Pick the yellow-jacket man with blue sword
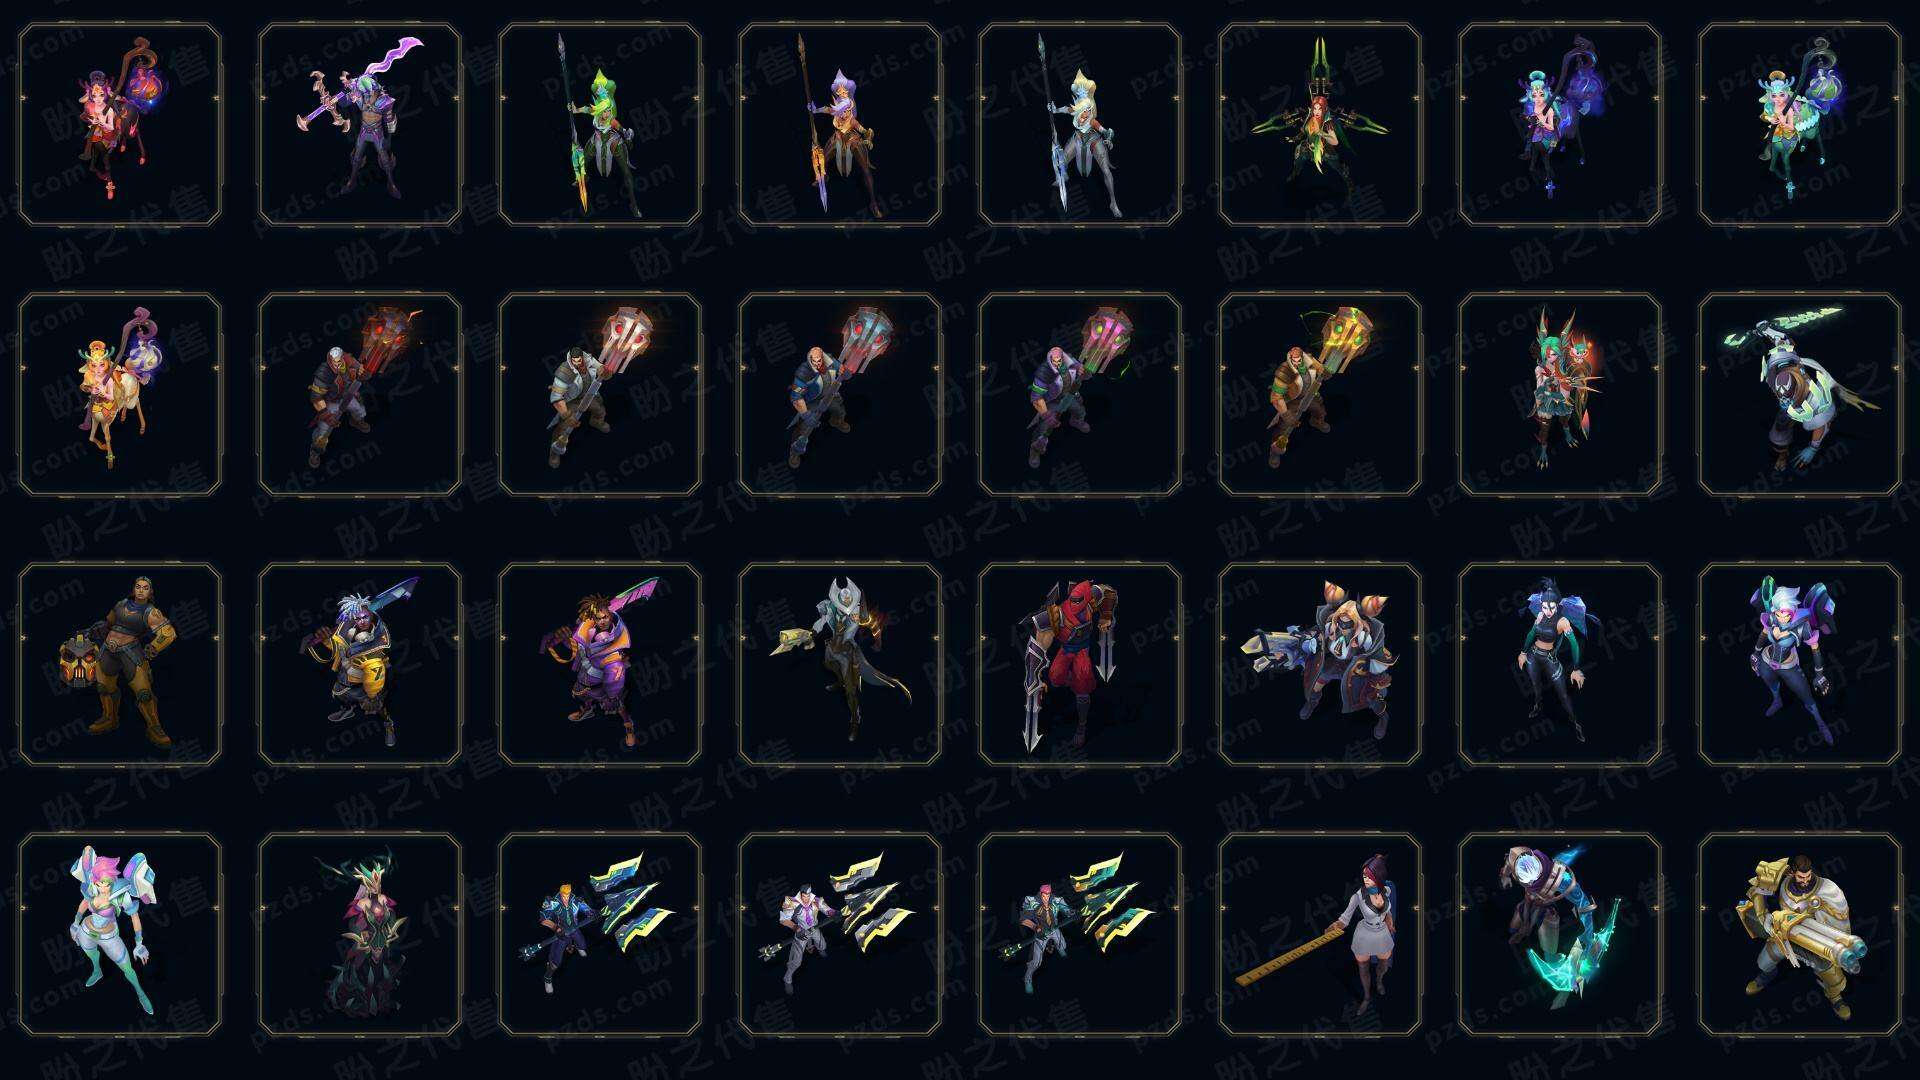The image size is (1920, 1080). [x=360, y=664]
